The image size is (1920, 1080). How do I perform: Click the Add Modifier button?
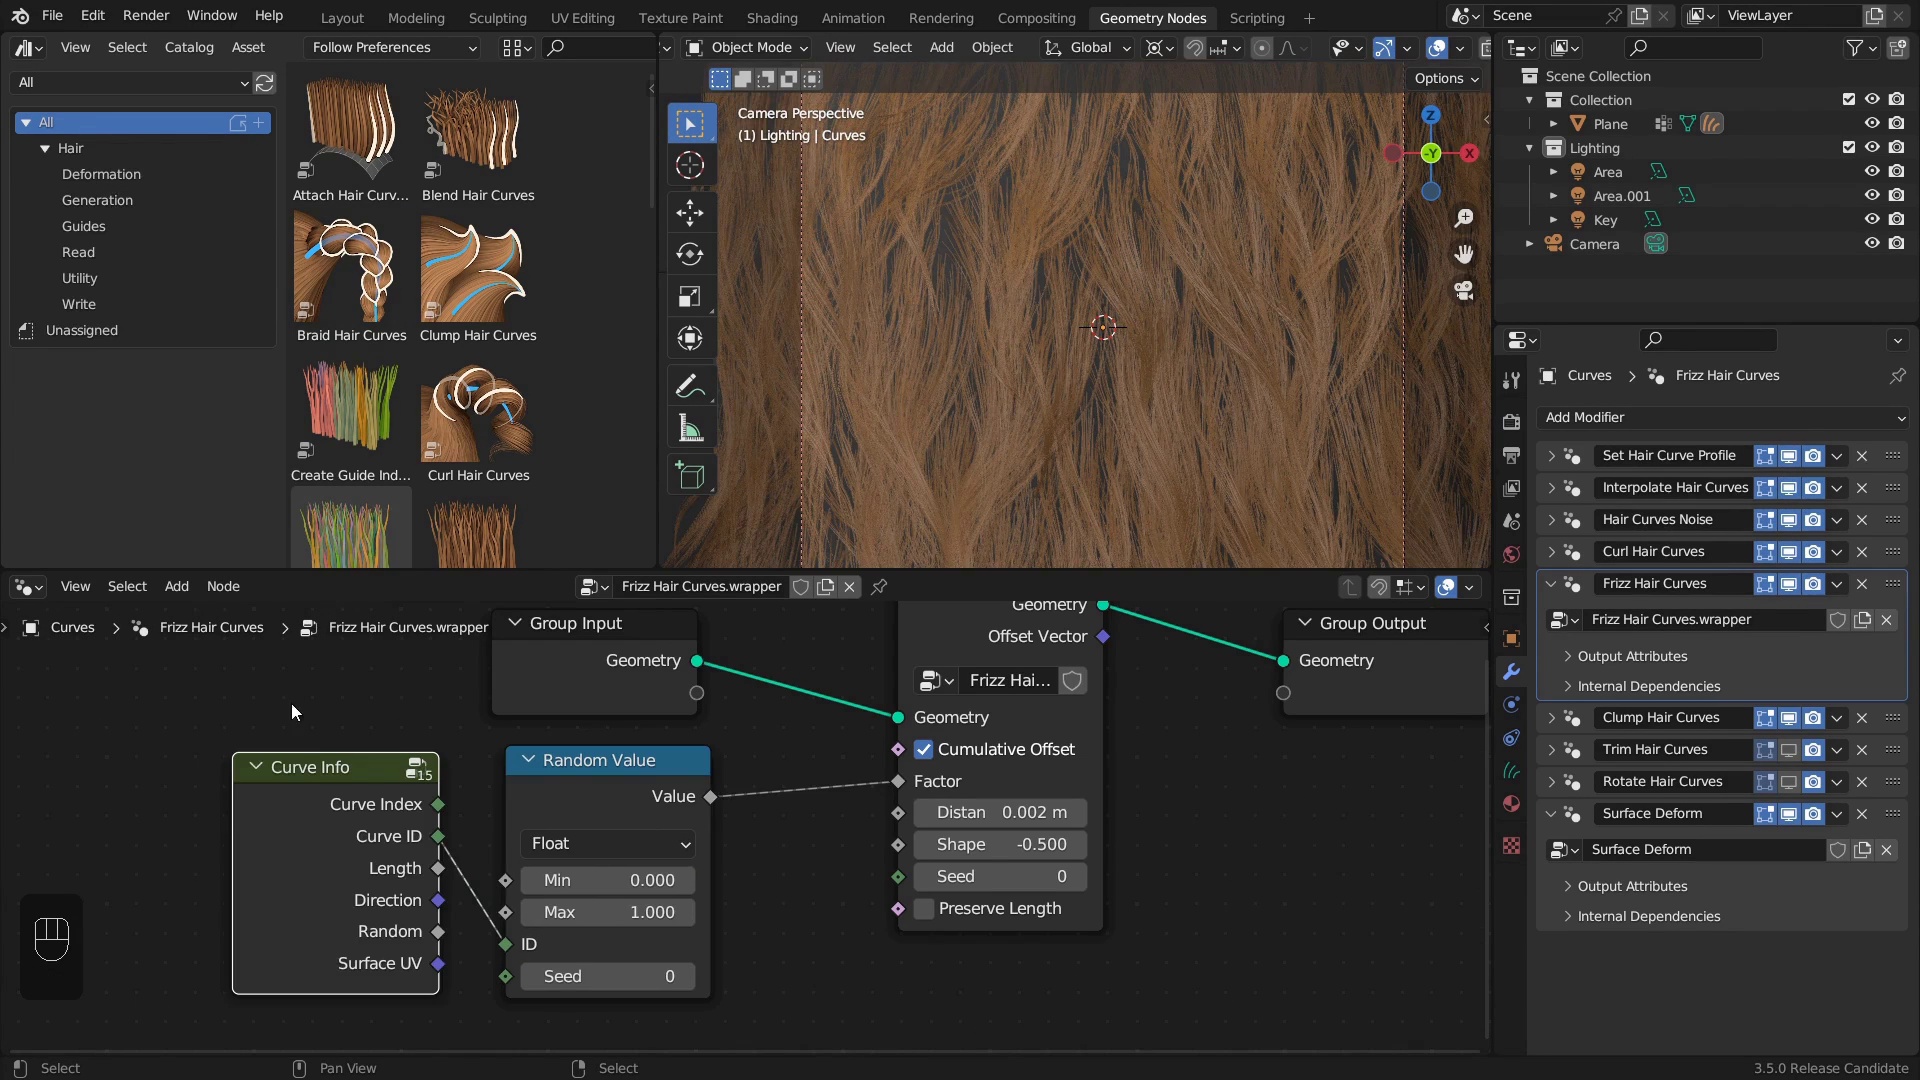click(1722, 418)
